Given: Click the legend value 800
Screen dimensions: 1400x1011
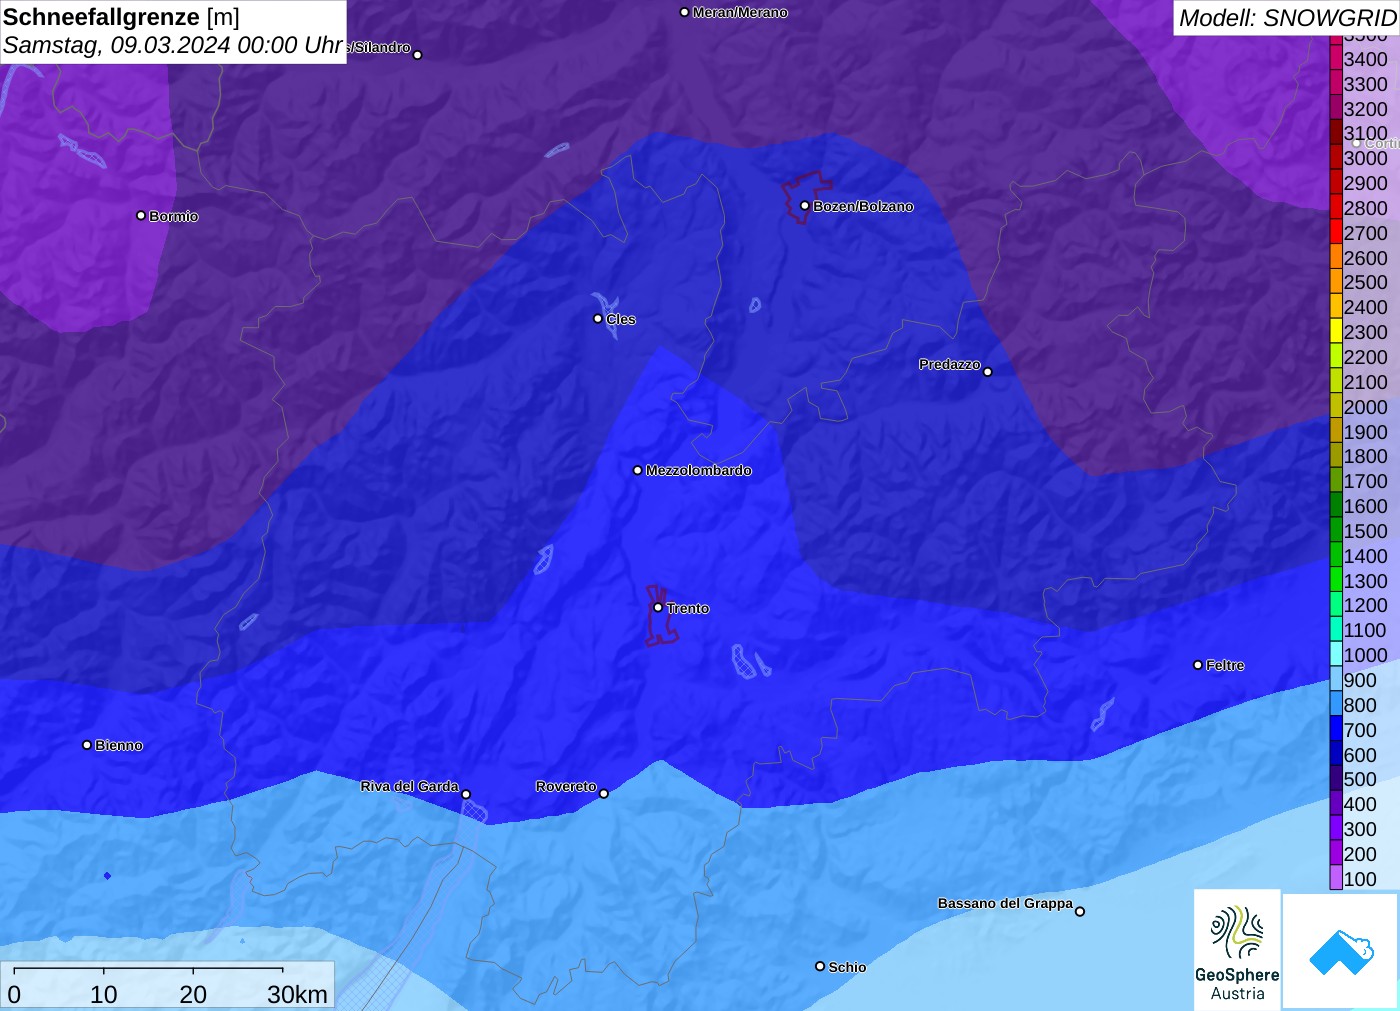Looking at the screenshot, I should (1360, 705).
